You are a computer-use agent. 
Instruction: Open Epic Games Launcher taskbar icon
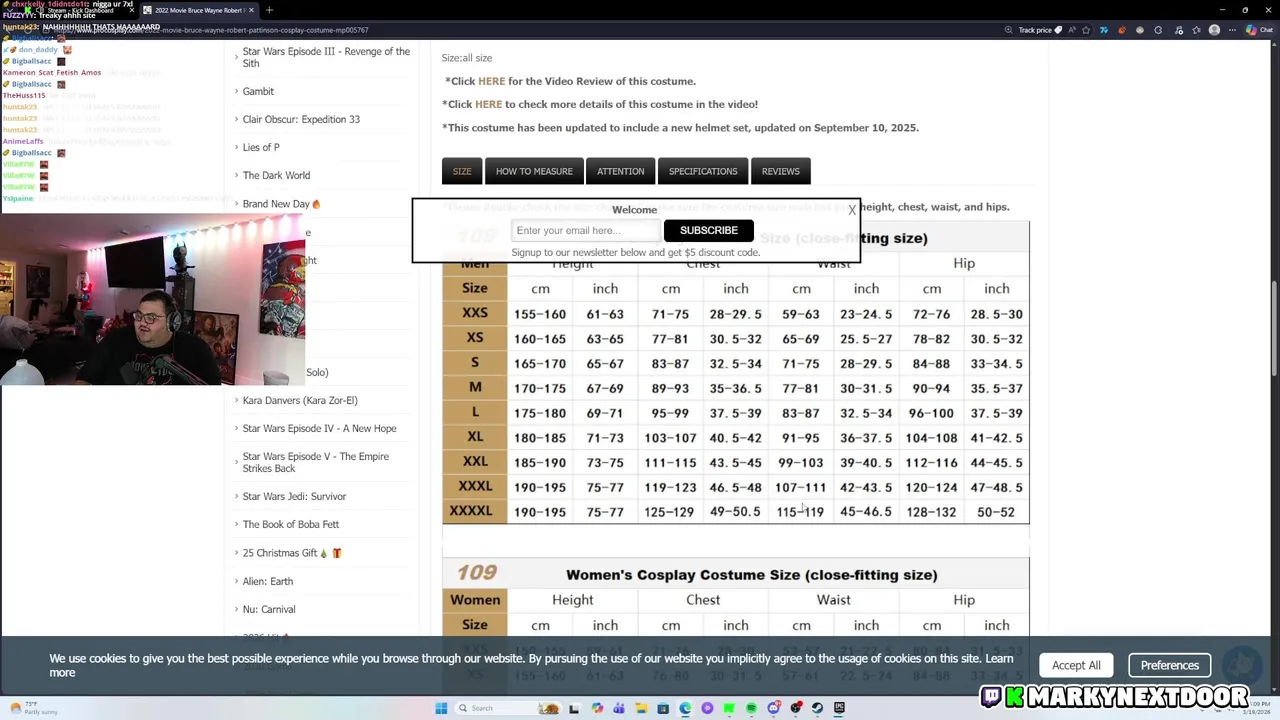(x=839, y=708)
